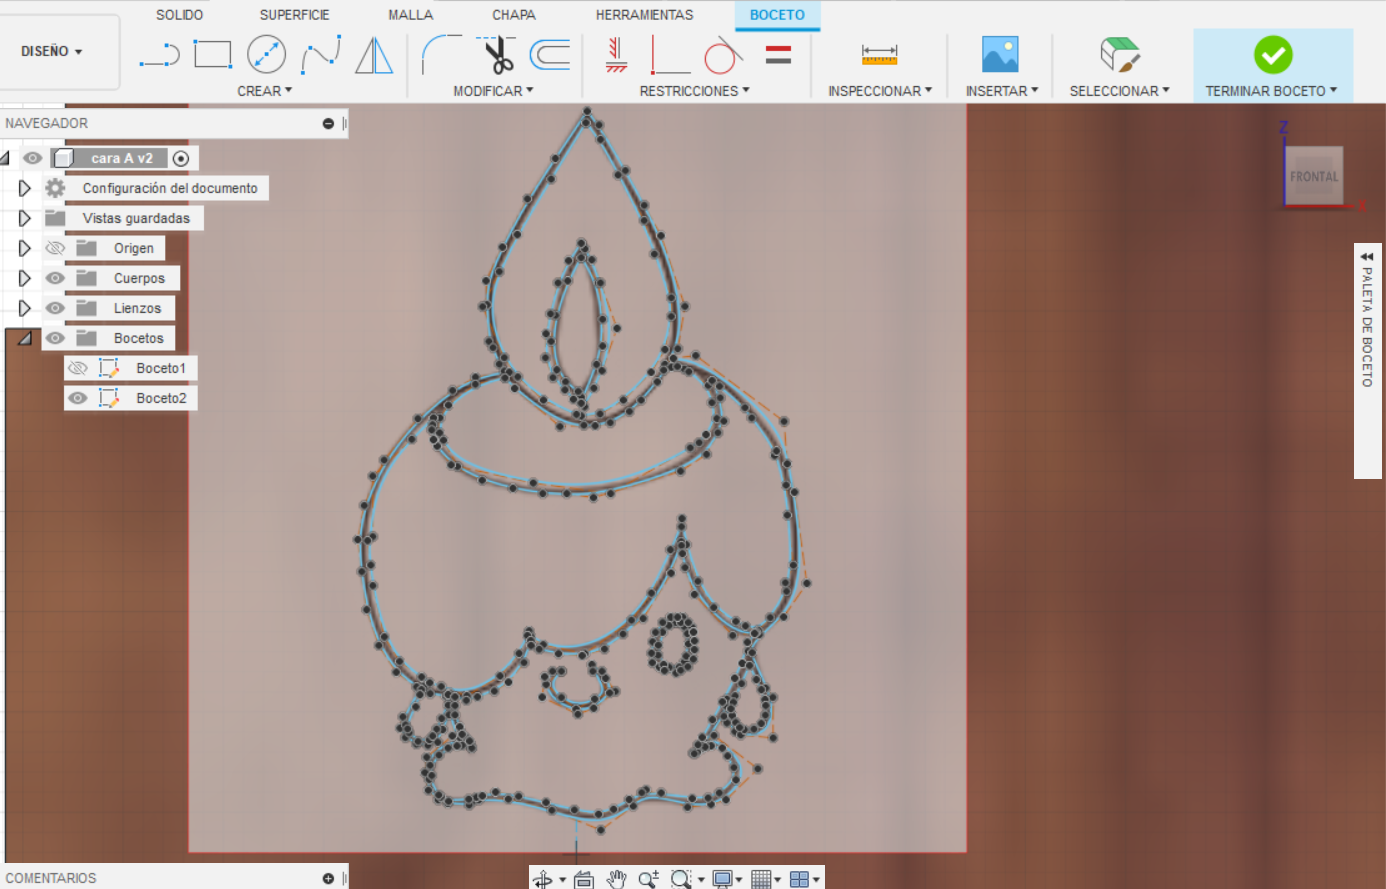This screenshot has height=889, width=1386.
Task: Hide the Cuerpos folder
Action: pyautogui.click(x=55, y=278)
